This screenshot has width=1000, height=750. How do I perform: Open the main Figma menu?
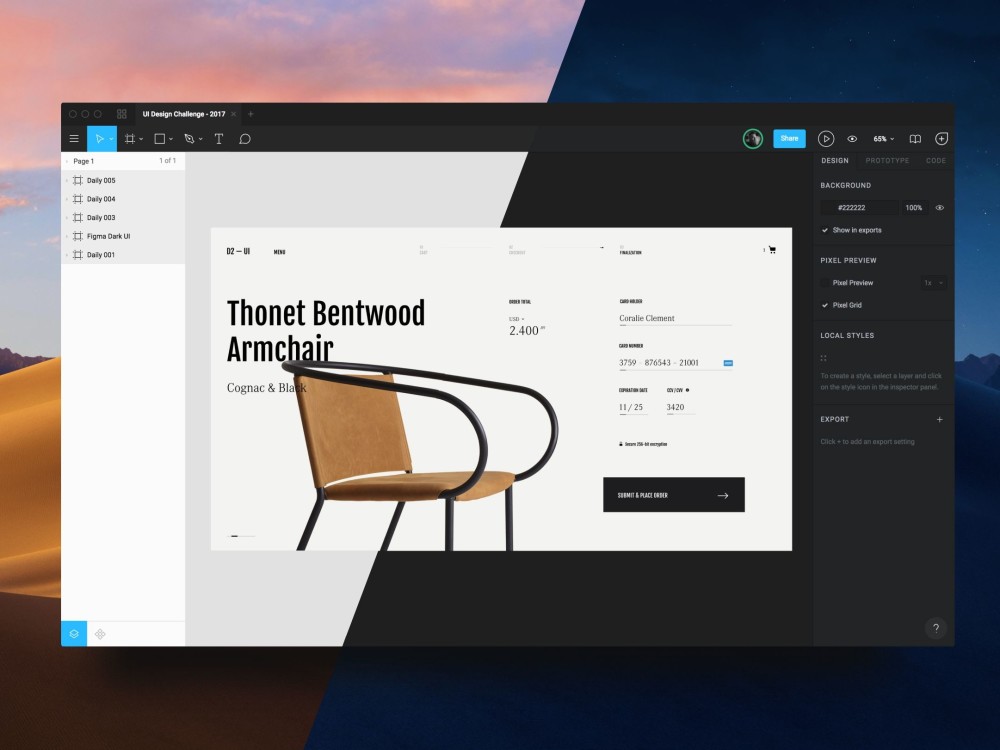tap(74, 138)
